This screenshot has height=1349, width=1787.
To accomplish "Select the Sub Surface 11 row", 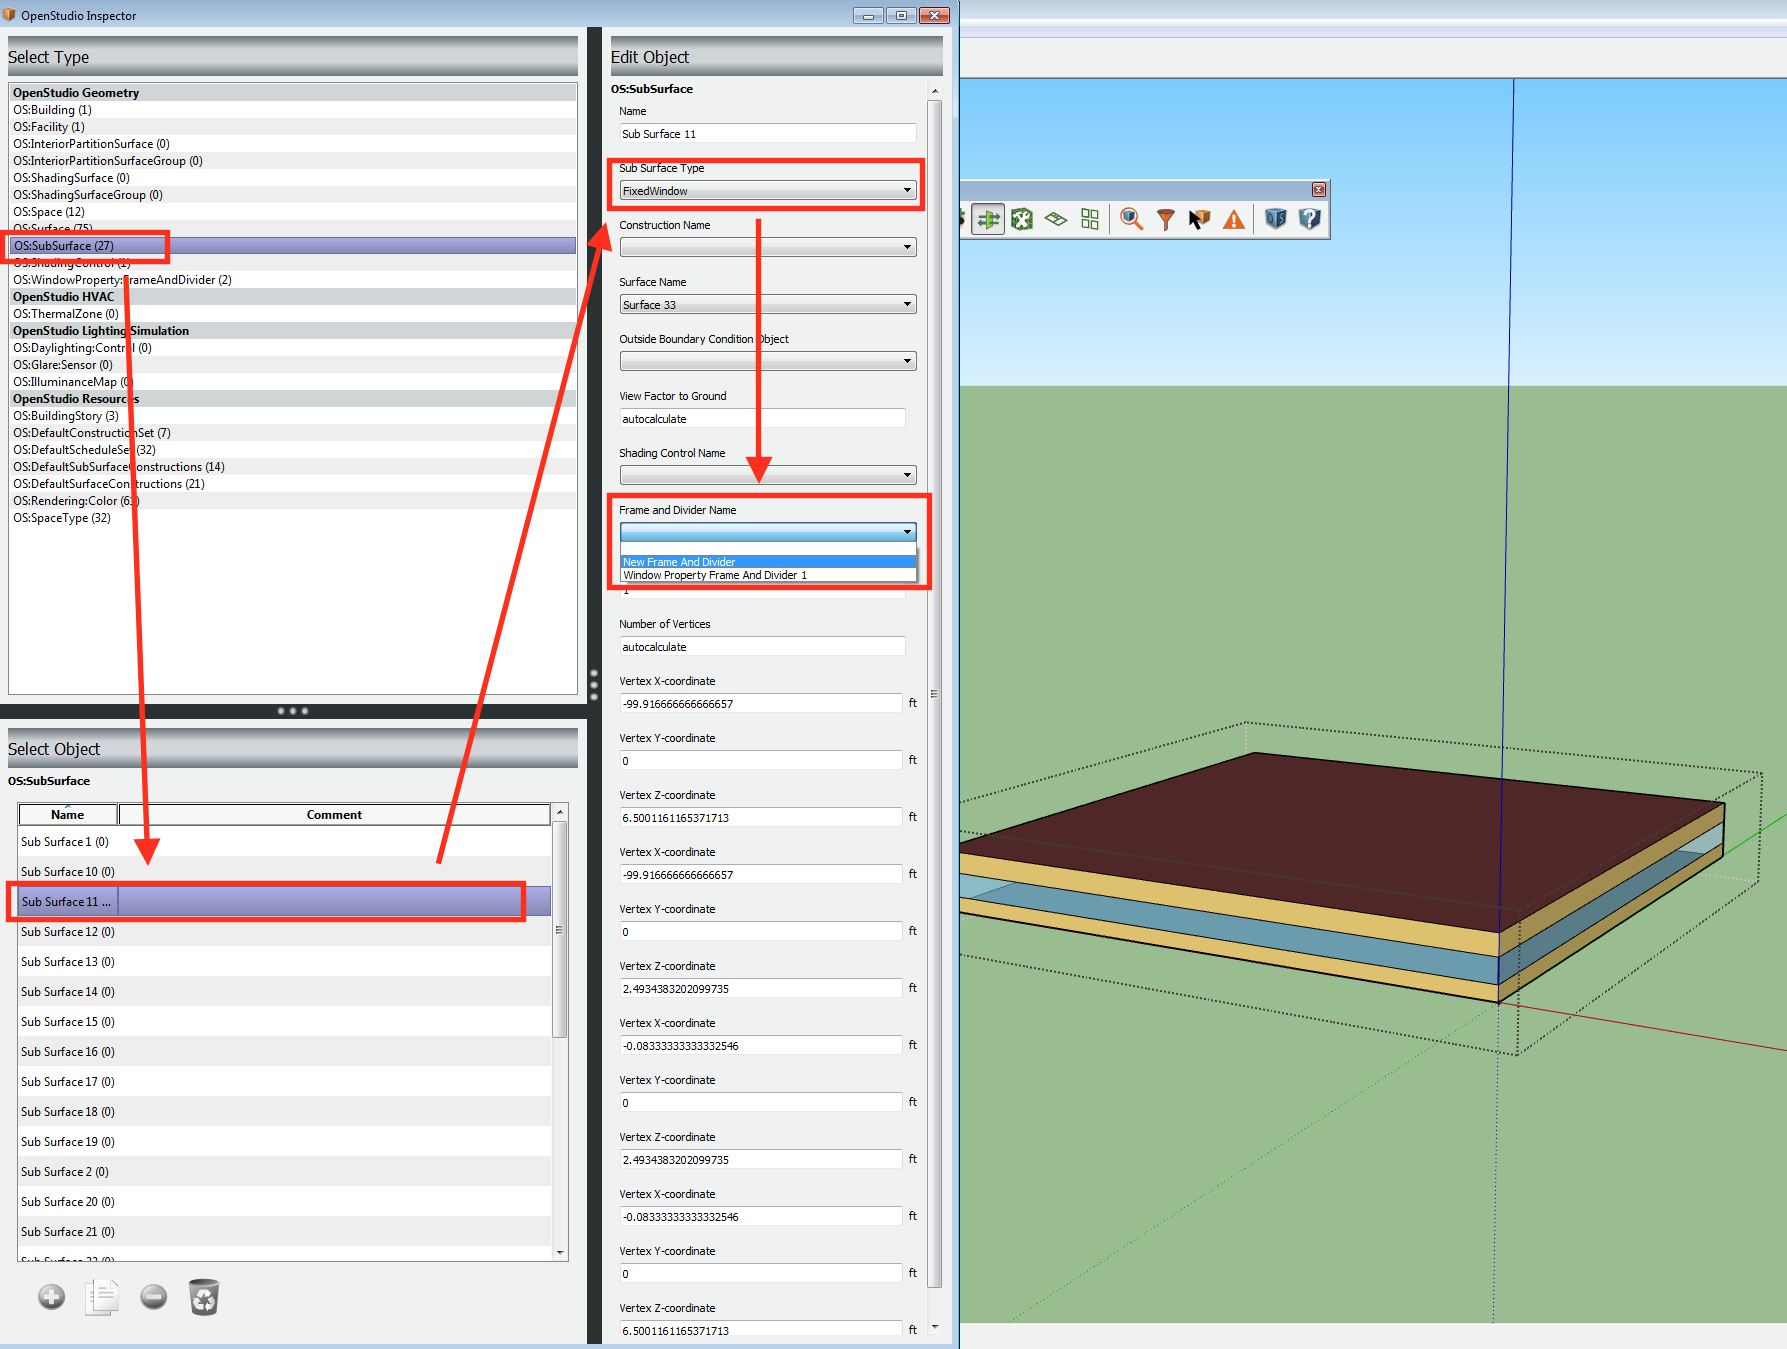I will (x=285, y=902).
